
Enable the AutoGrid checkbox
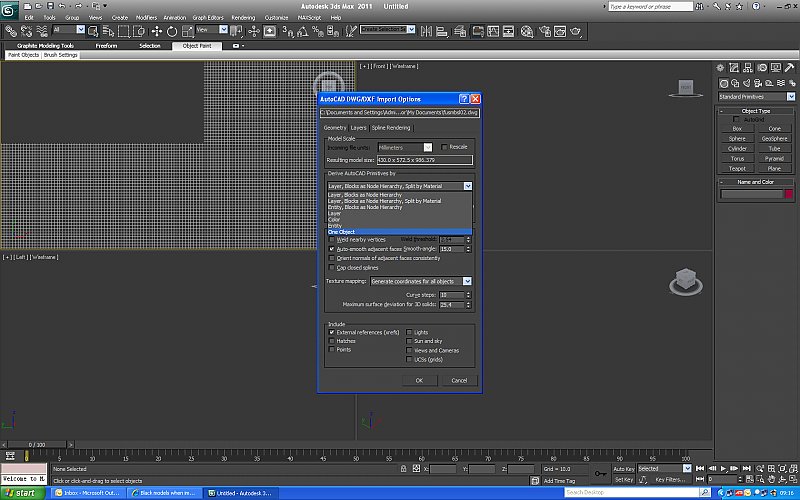pos(736,119)
